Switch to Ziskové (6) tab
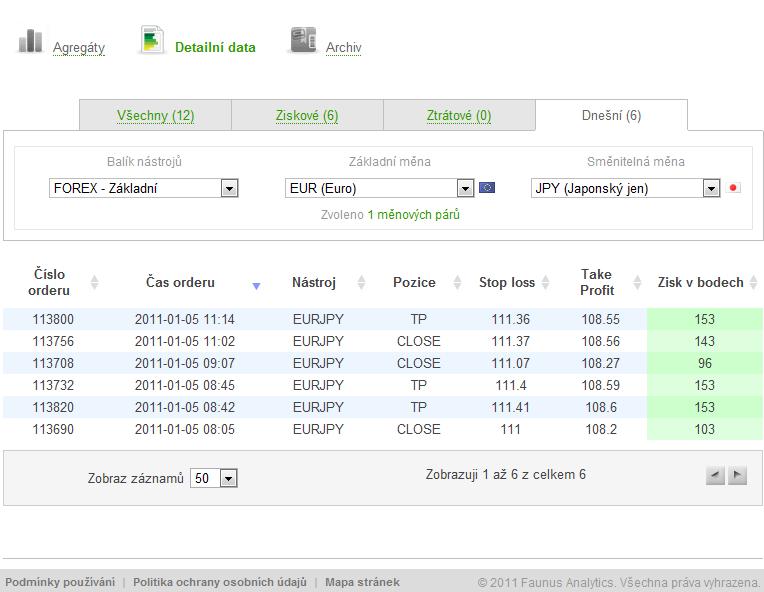 307,115
